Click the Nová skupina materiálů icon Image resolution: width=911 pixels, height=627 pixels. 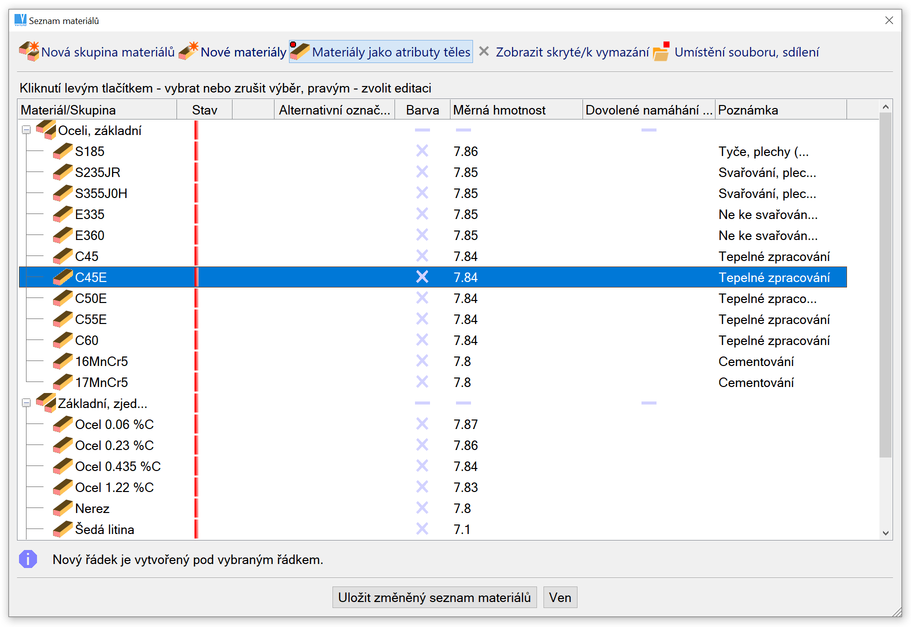pos(29,52)
